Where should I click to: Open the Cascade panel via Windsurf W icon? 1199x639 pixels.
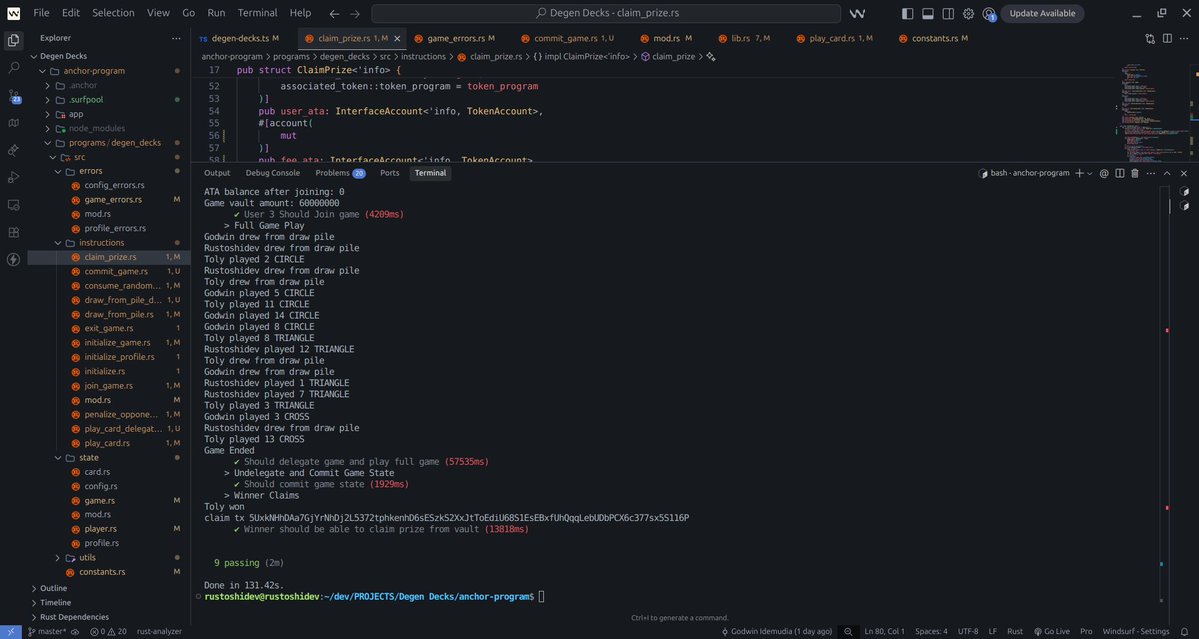857,13
